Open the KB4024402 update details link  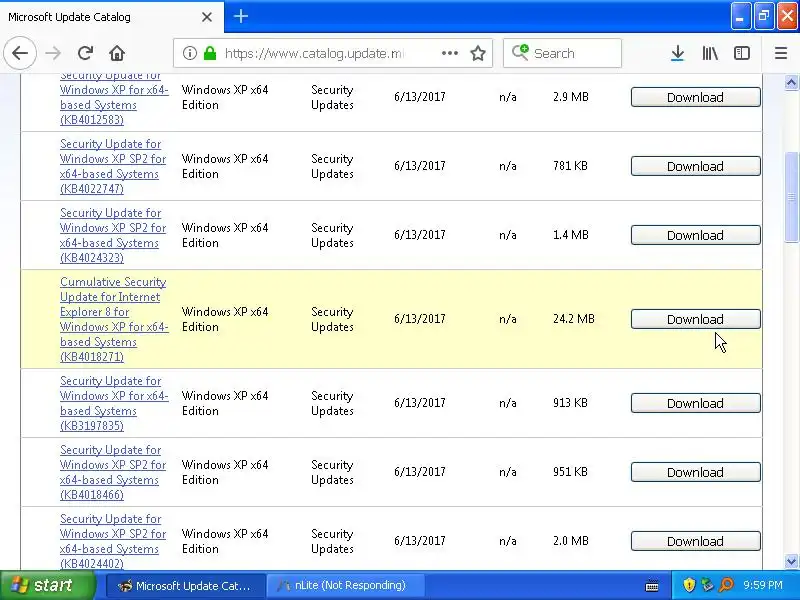[x=113, y=541]
